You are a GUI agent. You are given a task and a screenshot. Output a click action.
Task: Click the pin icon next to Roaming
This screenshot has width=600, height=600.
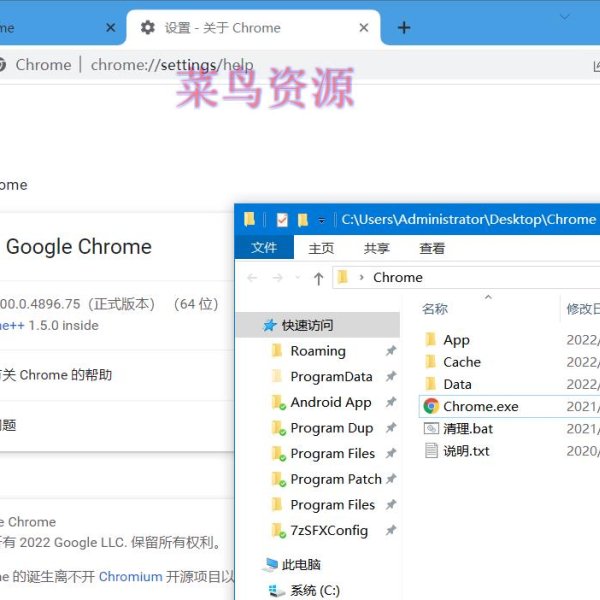pyautogui.click(x=391, y=351)
